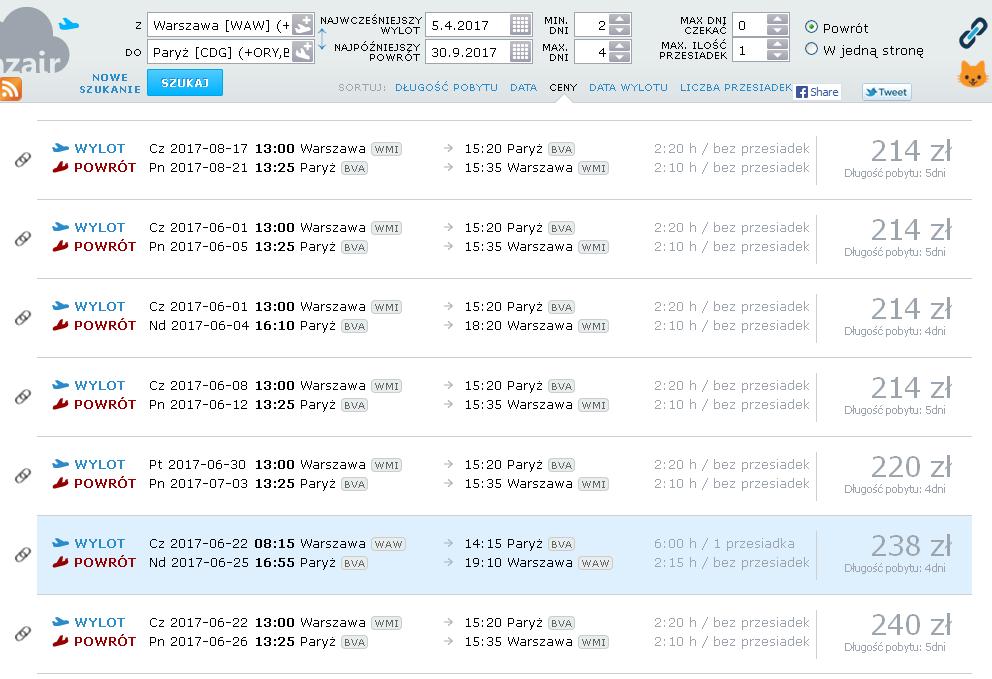Select WYLOT label in 2017-06-08 row
Viewport: 992px width, 679px height.
(x=99, y=385)
